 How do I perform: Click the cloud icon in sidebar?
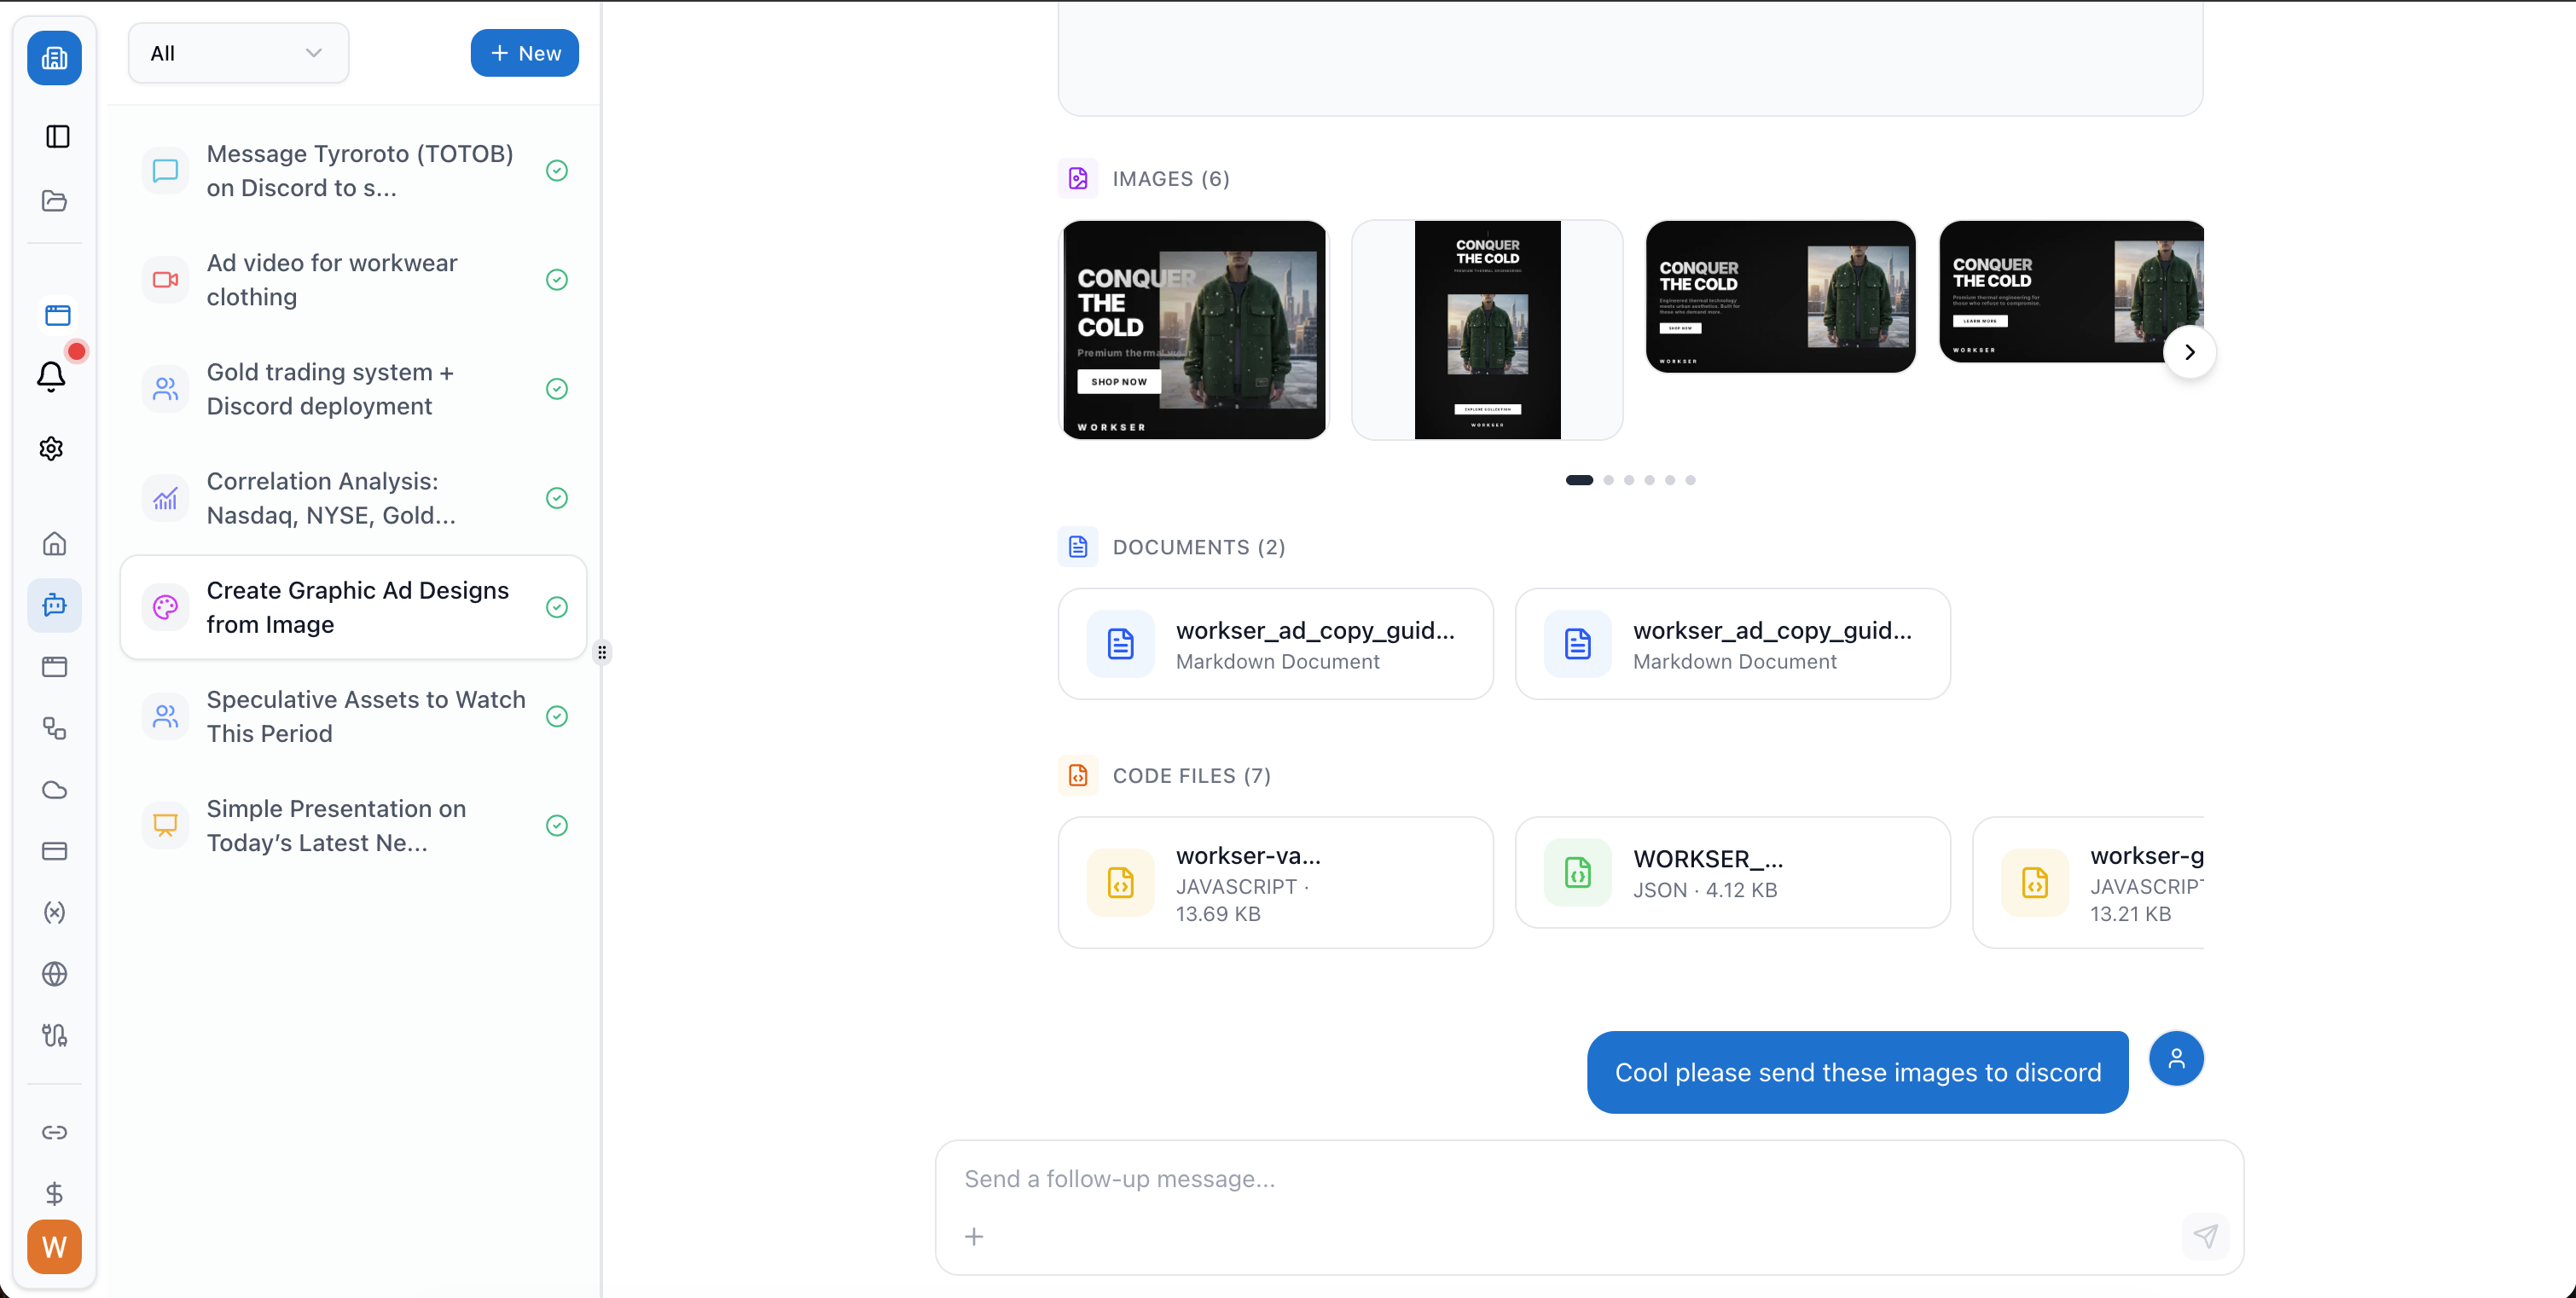(x=54, y=790)
